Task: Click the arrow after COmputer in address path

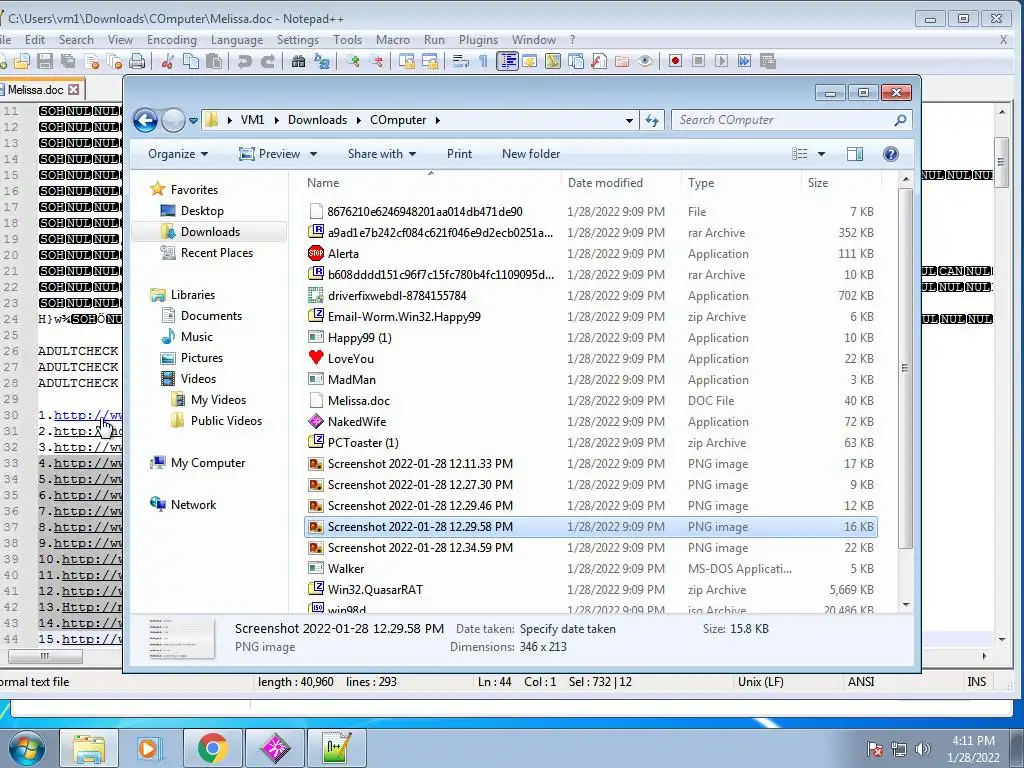Action: pyautogui.click(x=438, y=120)
